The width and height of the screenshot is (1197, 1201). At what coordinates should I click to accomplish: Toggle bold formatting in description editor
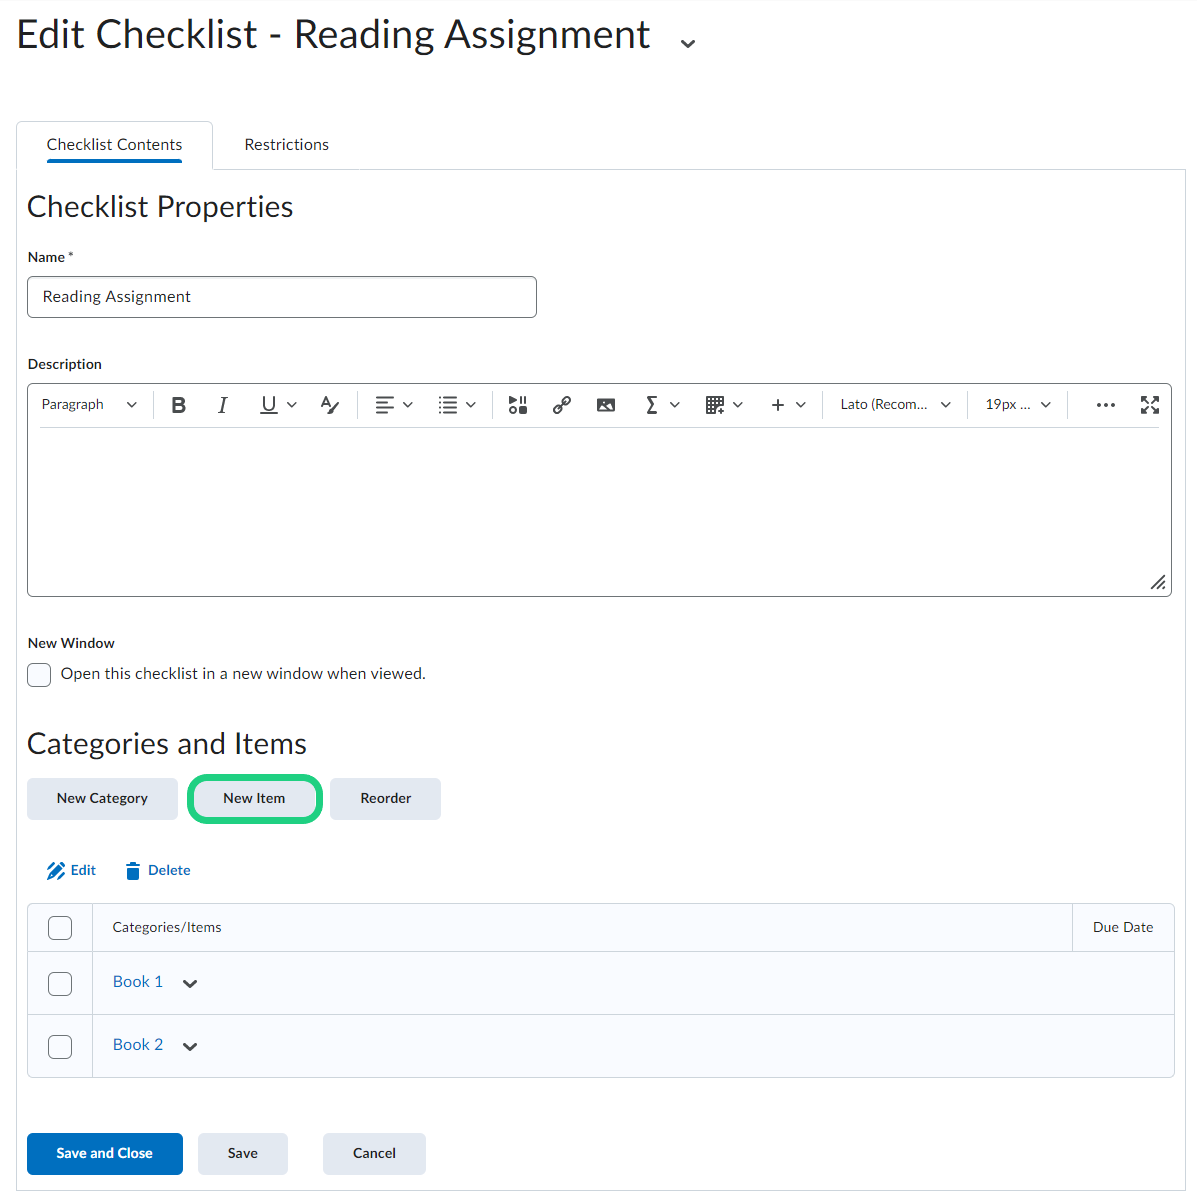[179, 405]
